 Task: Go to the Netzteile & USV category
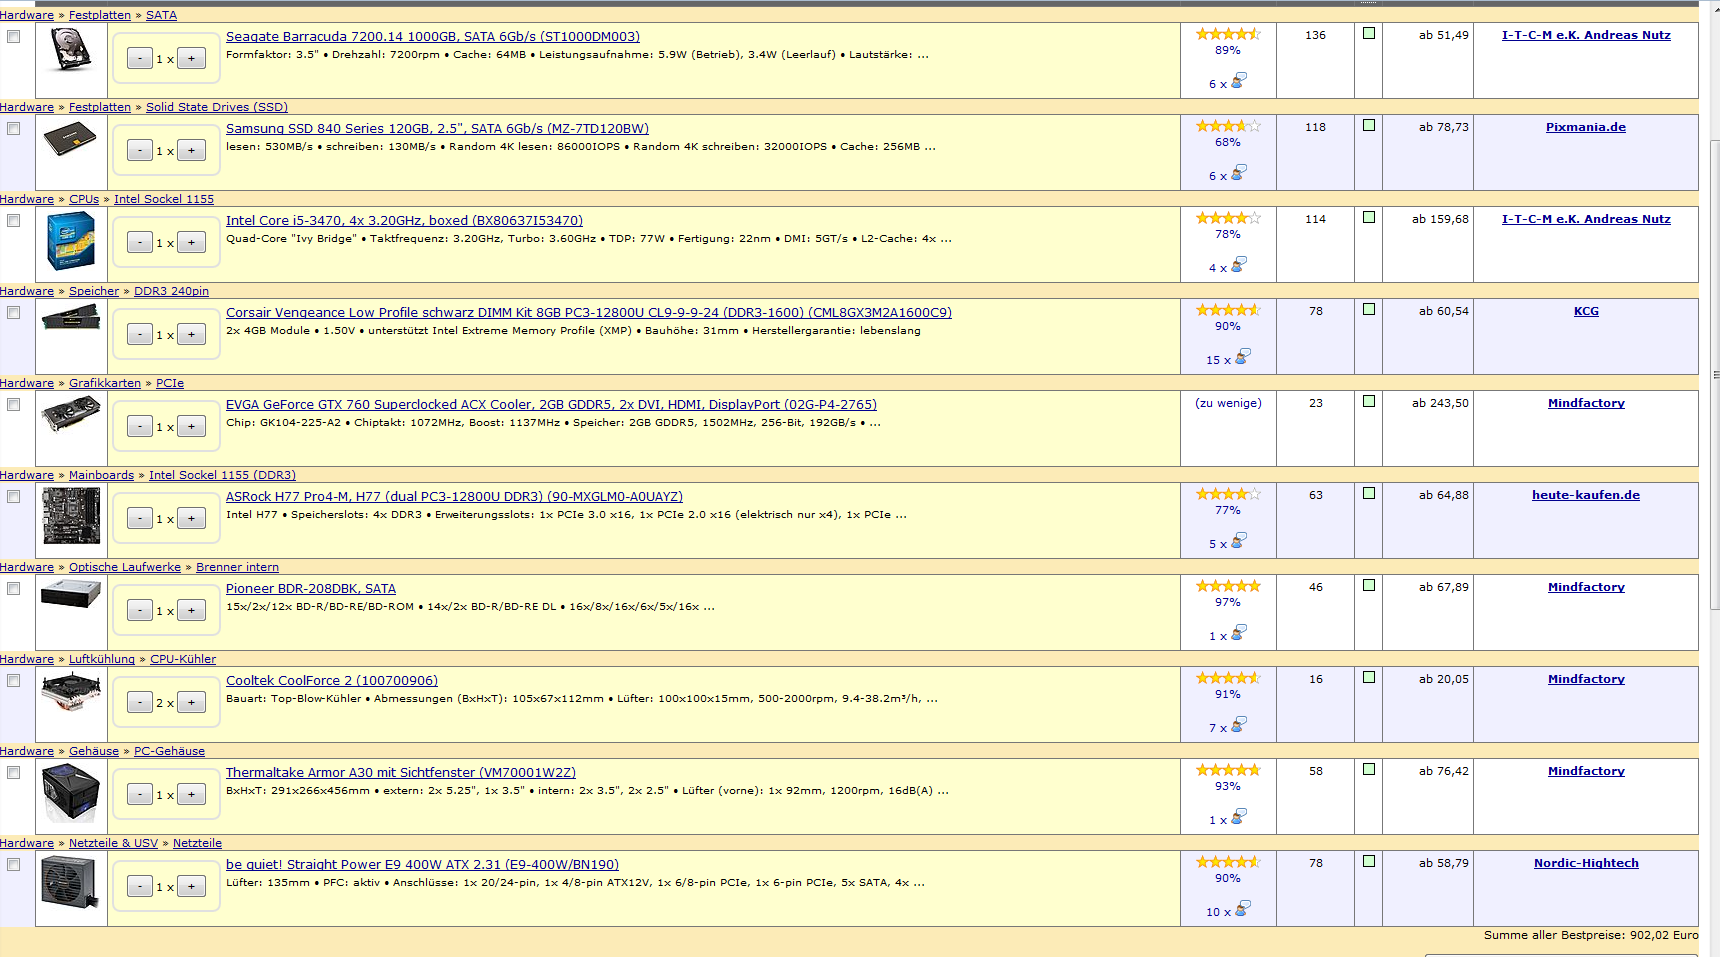[113, 843]
